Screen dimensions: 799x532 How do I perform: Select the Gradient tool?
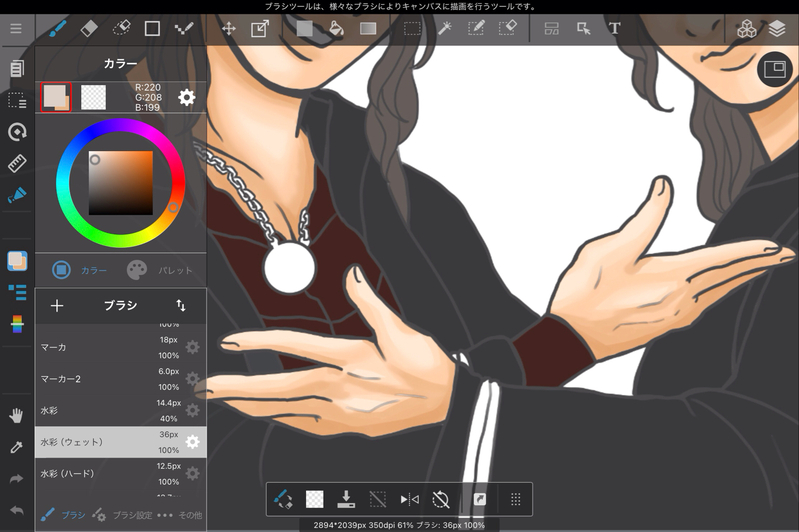point(368,29)
